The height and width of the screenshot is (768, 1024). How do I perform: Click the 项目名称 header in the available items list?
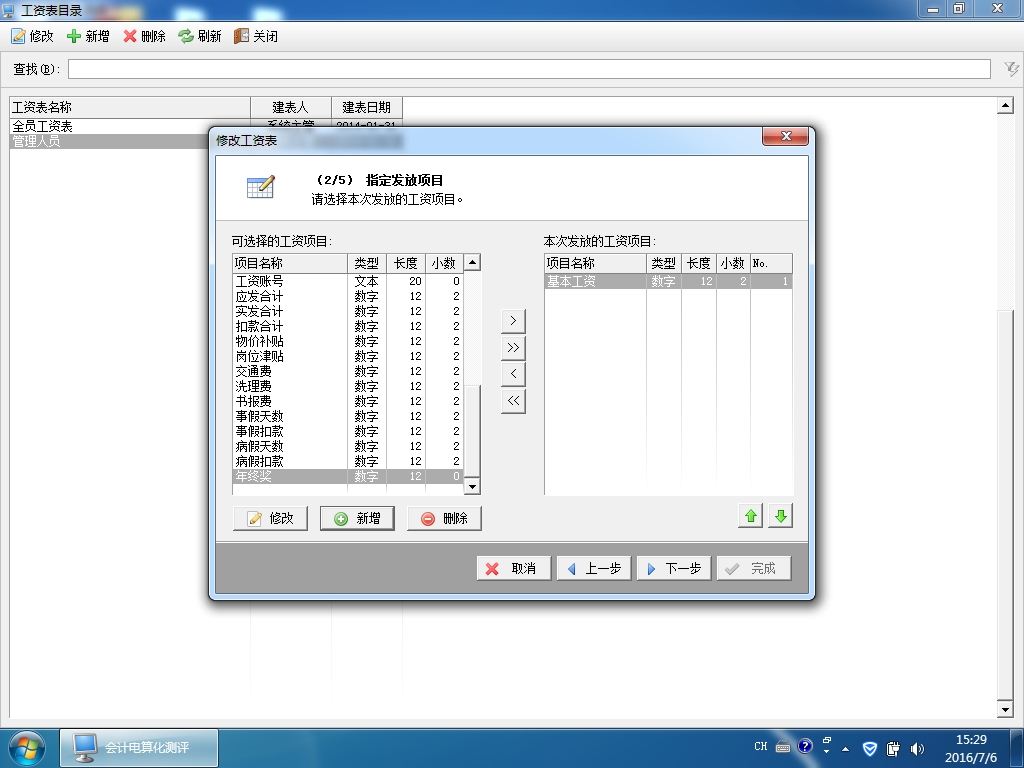(290, 263)
